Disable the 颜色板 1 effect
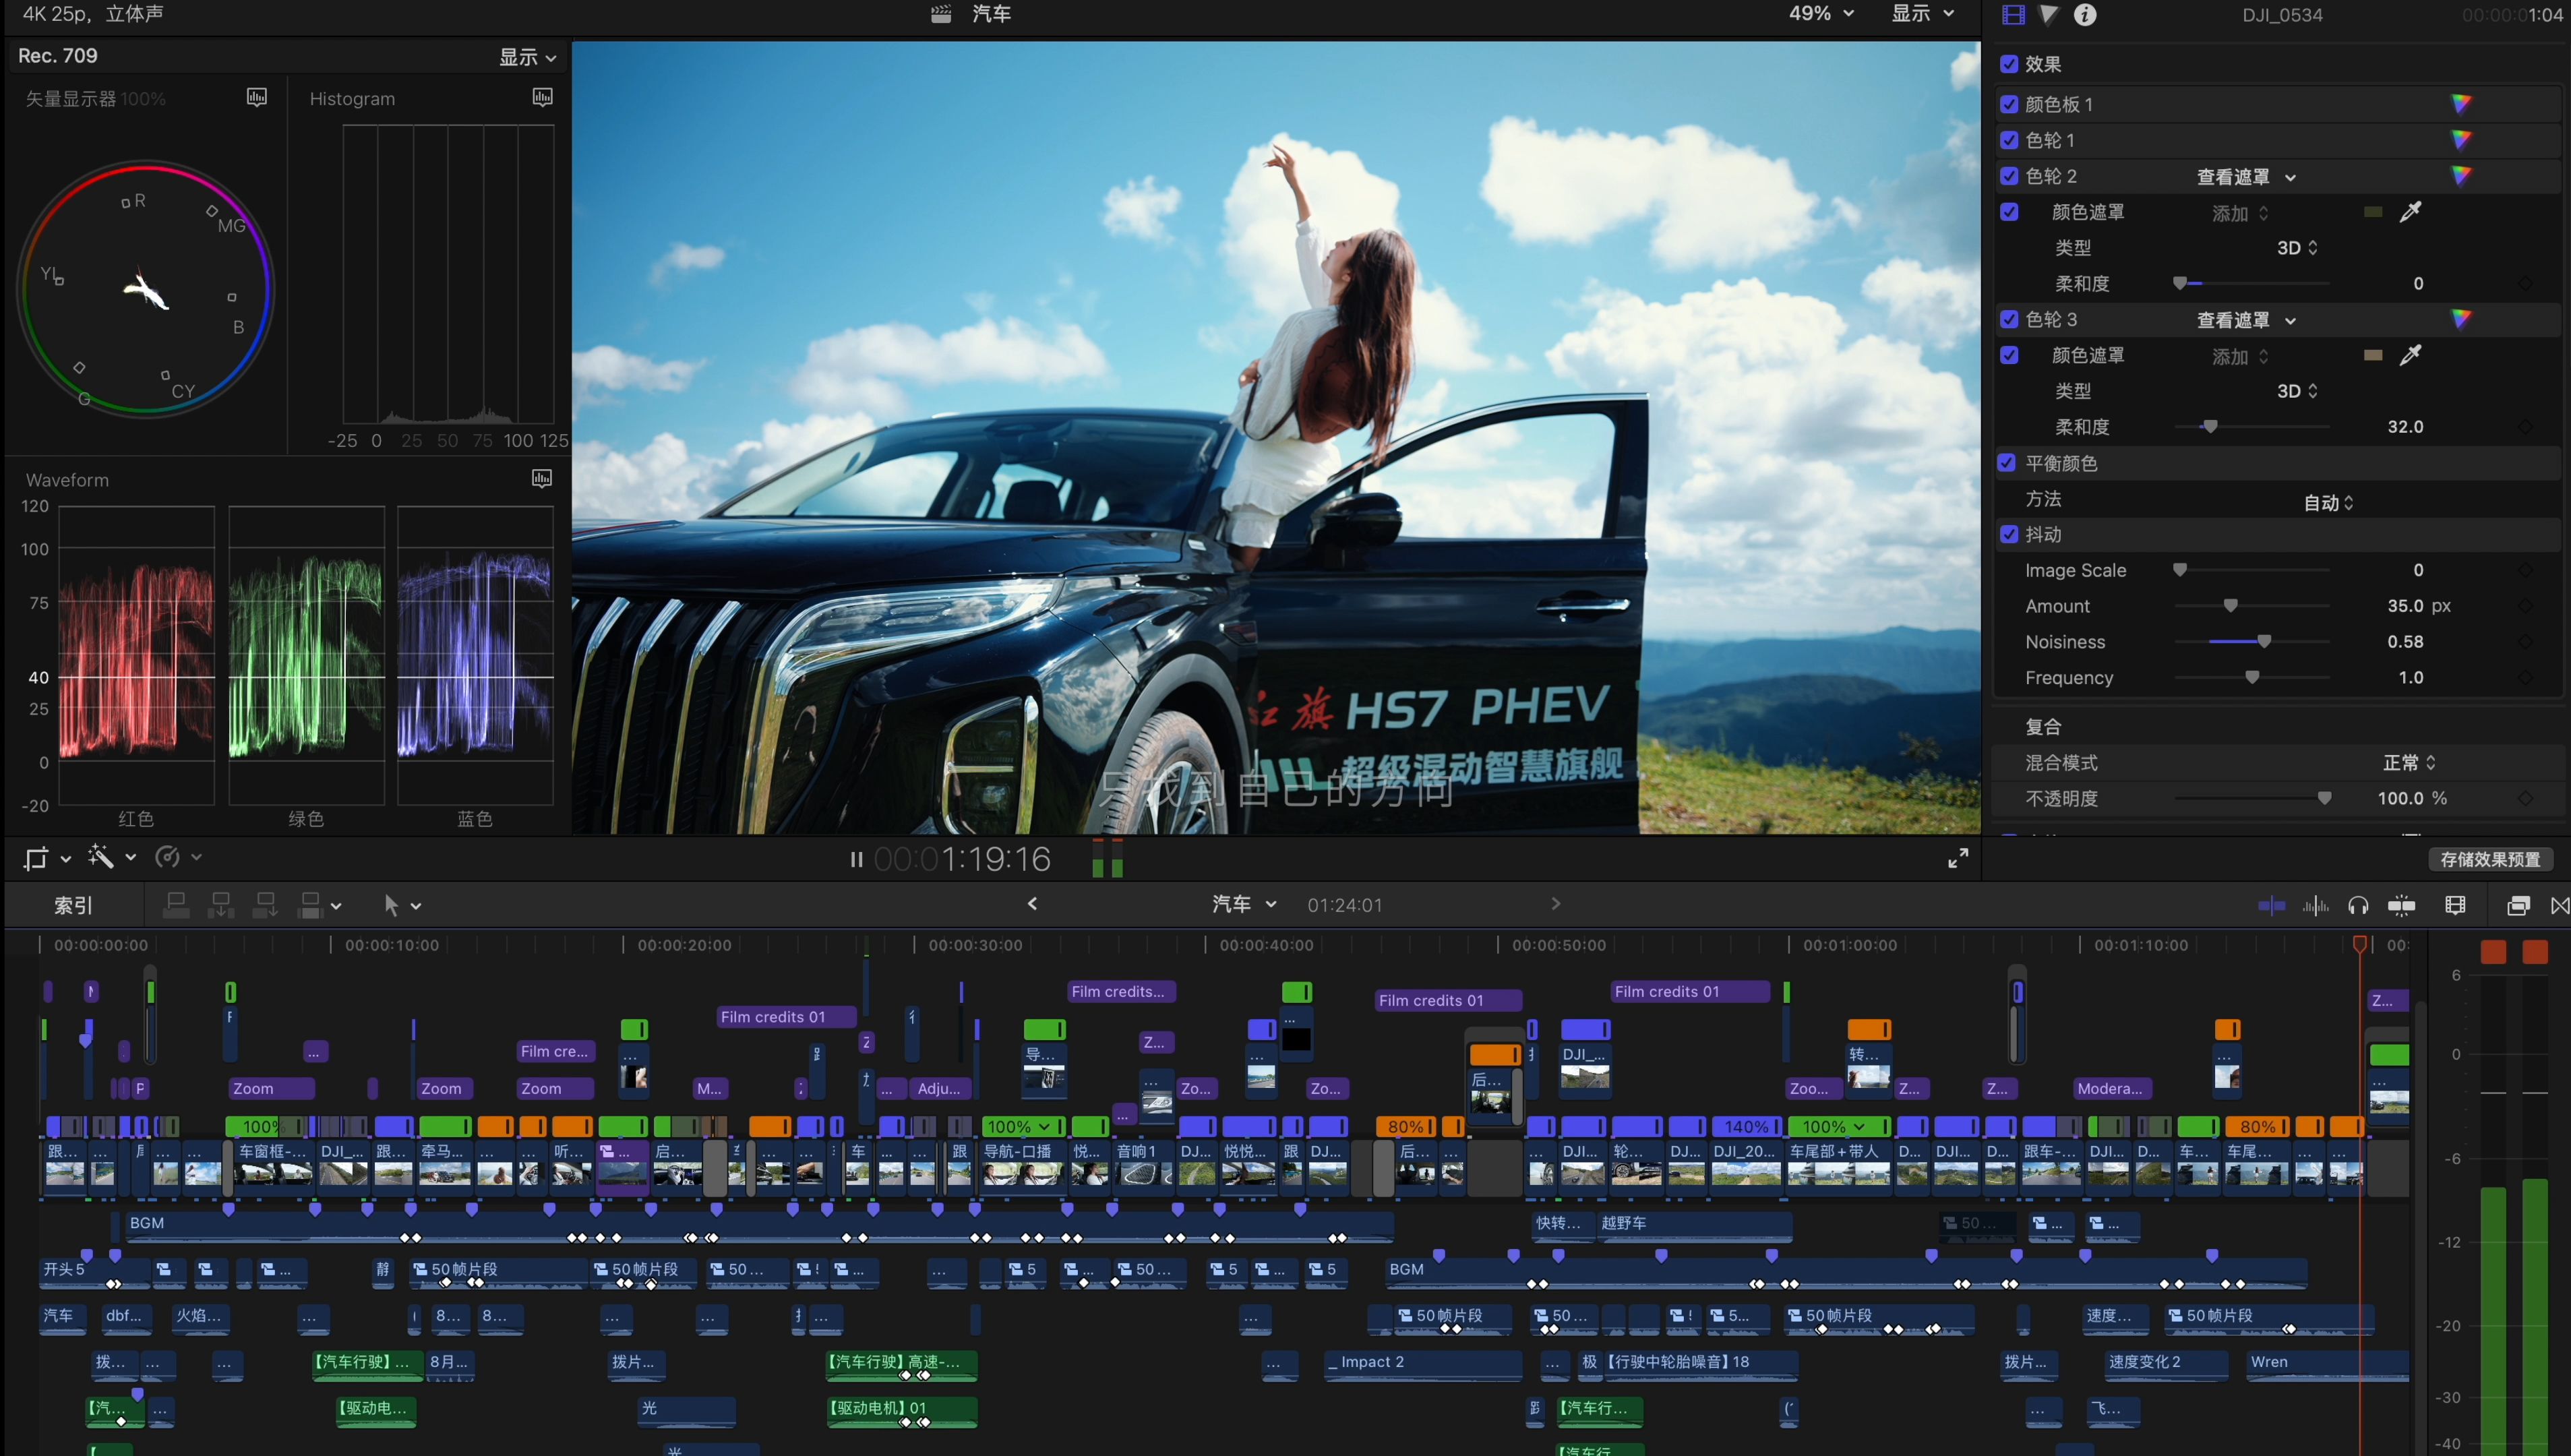This screenshot has width=2571, height=1456. click(x=2009, y=104)
